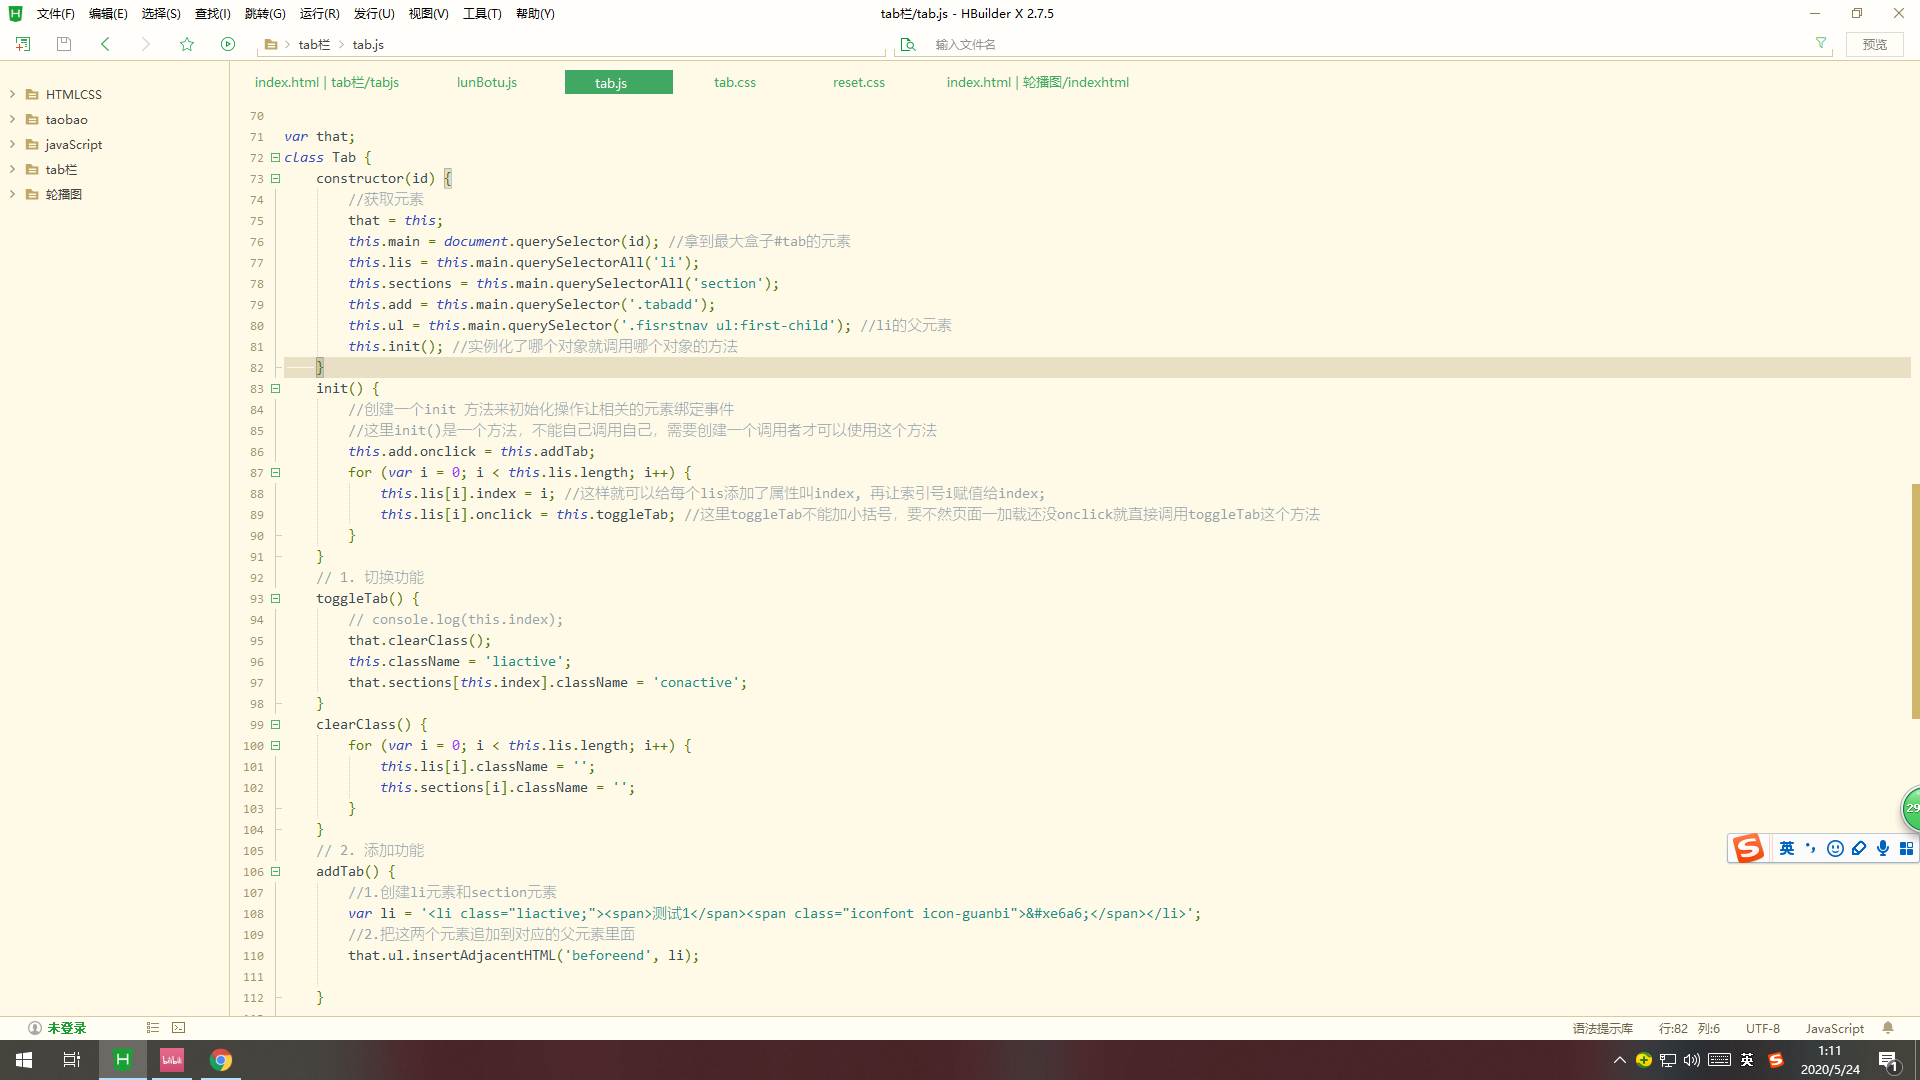This screenshot has height=1080, width=1920.
Task: Switch to index.html | 轮播图/indexhtml tab
Action: (x=1038, y=82)
